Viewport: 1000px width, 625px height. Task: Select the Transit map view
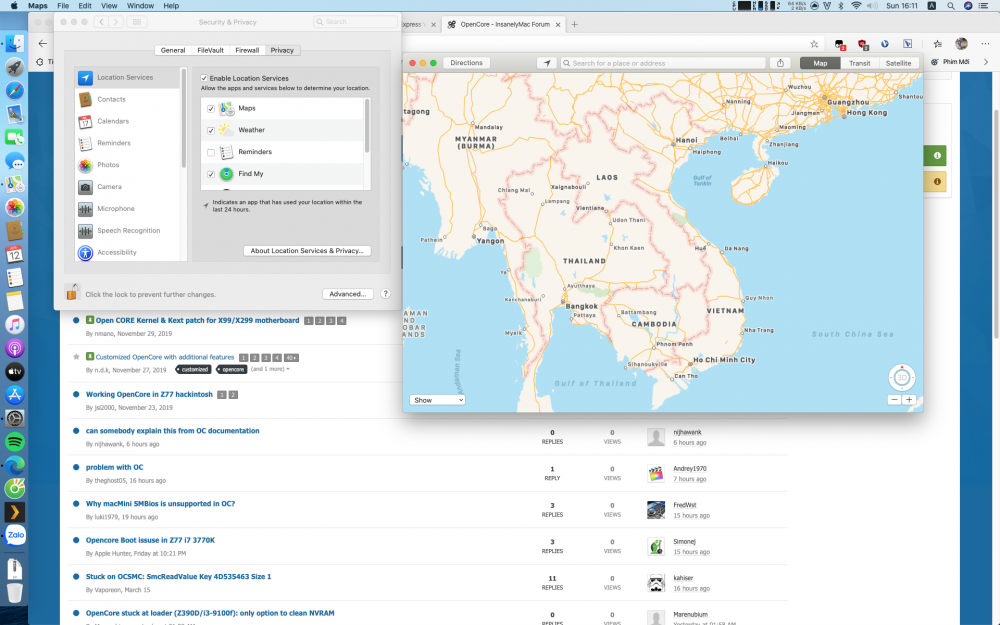click(859, 63)
